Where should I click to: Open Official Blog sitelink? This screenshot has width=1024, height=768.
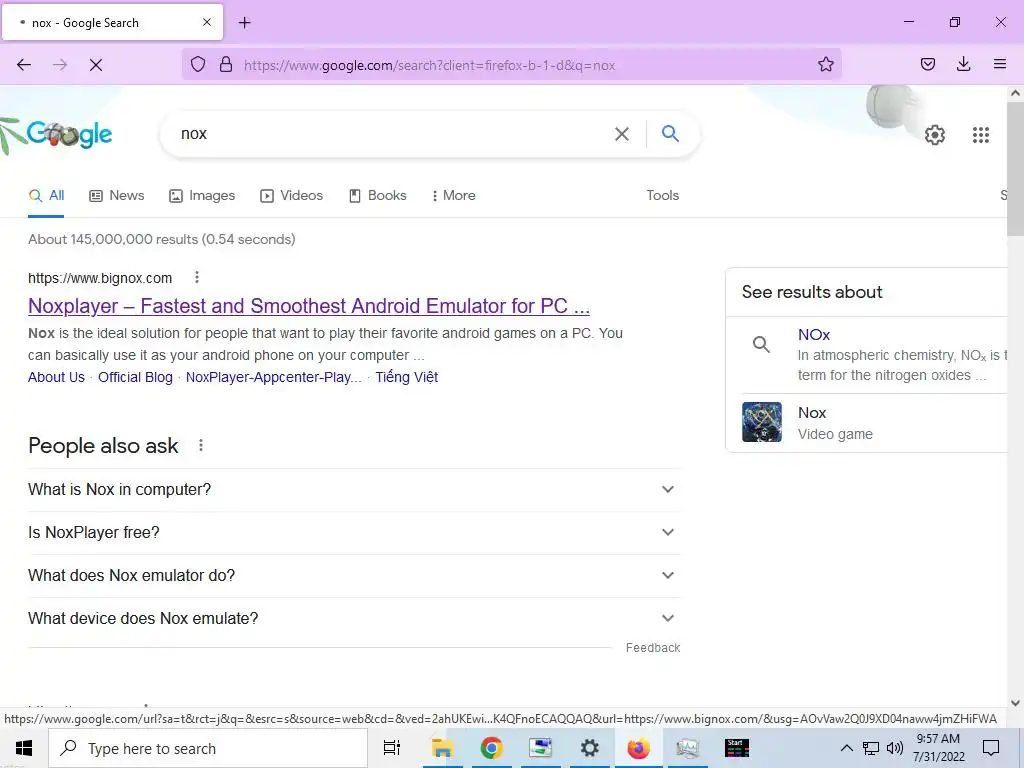(x=135, y=377)
